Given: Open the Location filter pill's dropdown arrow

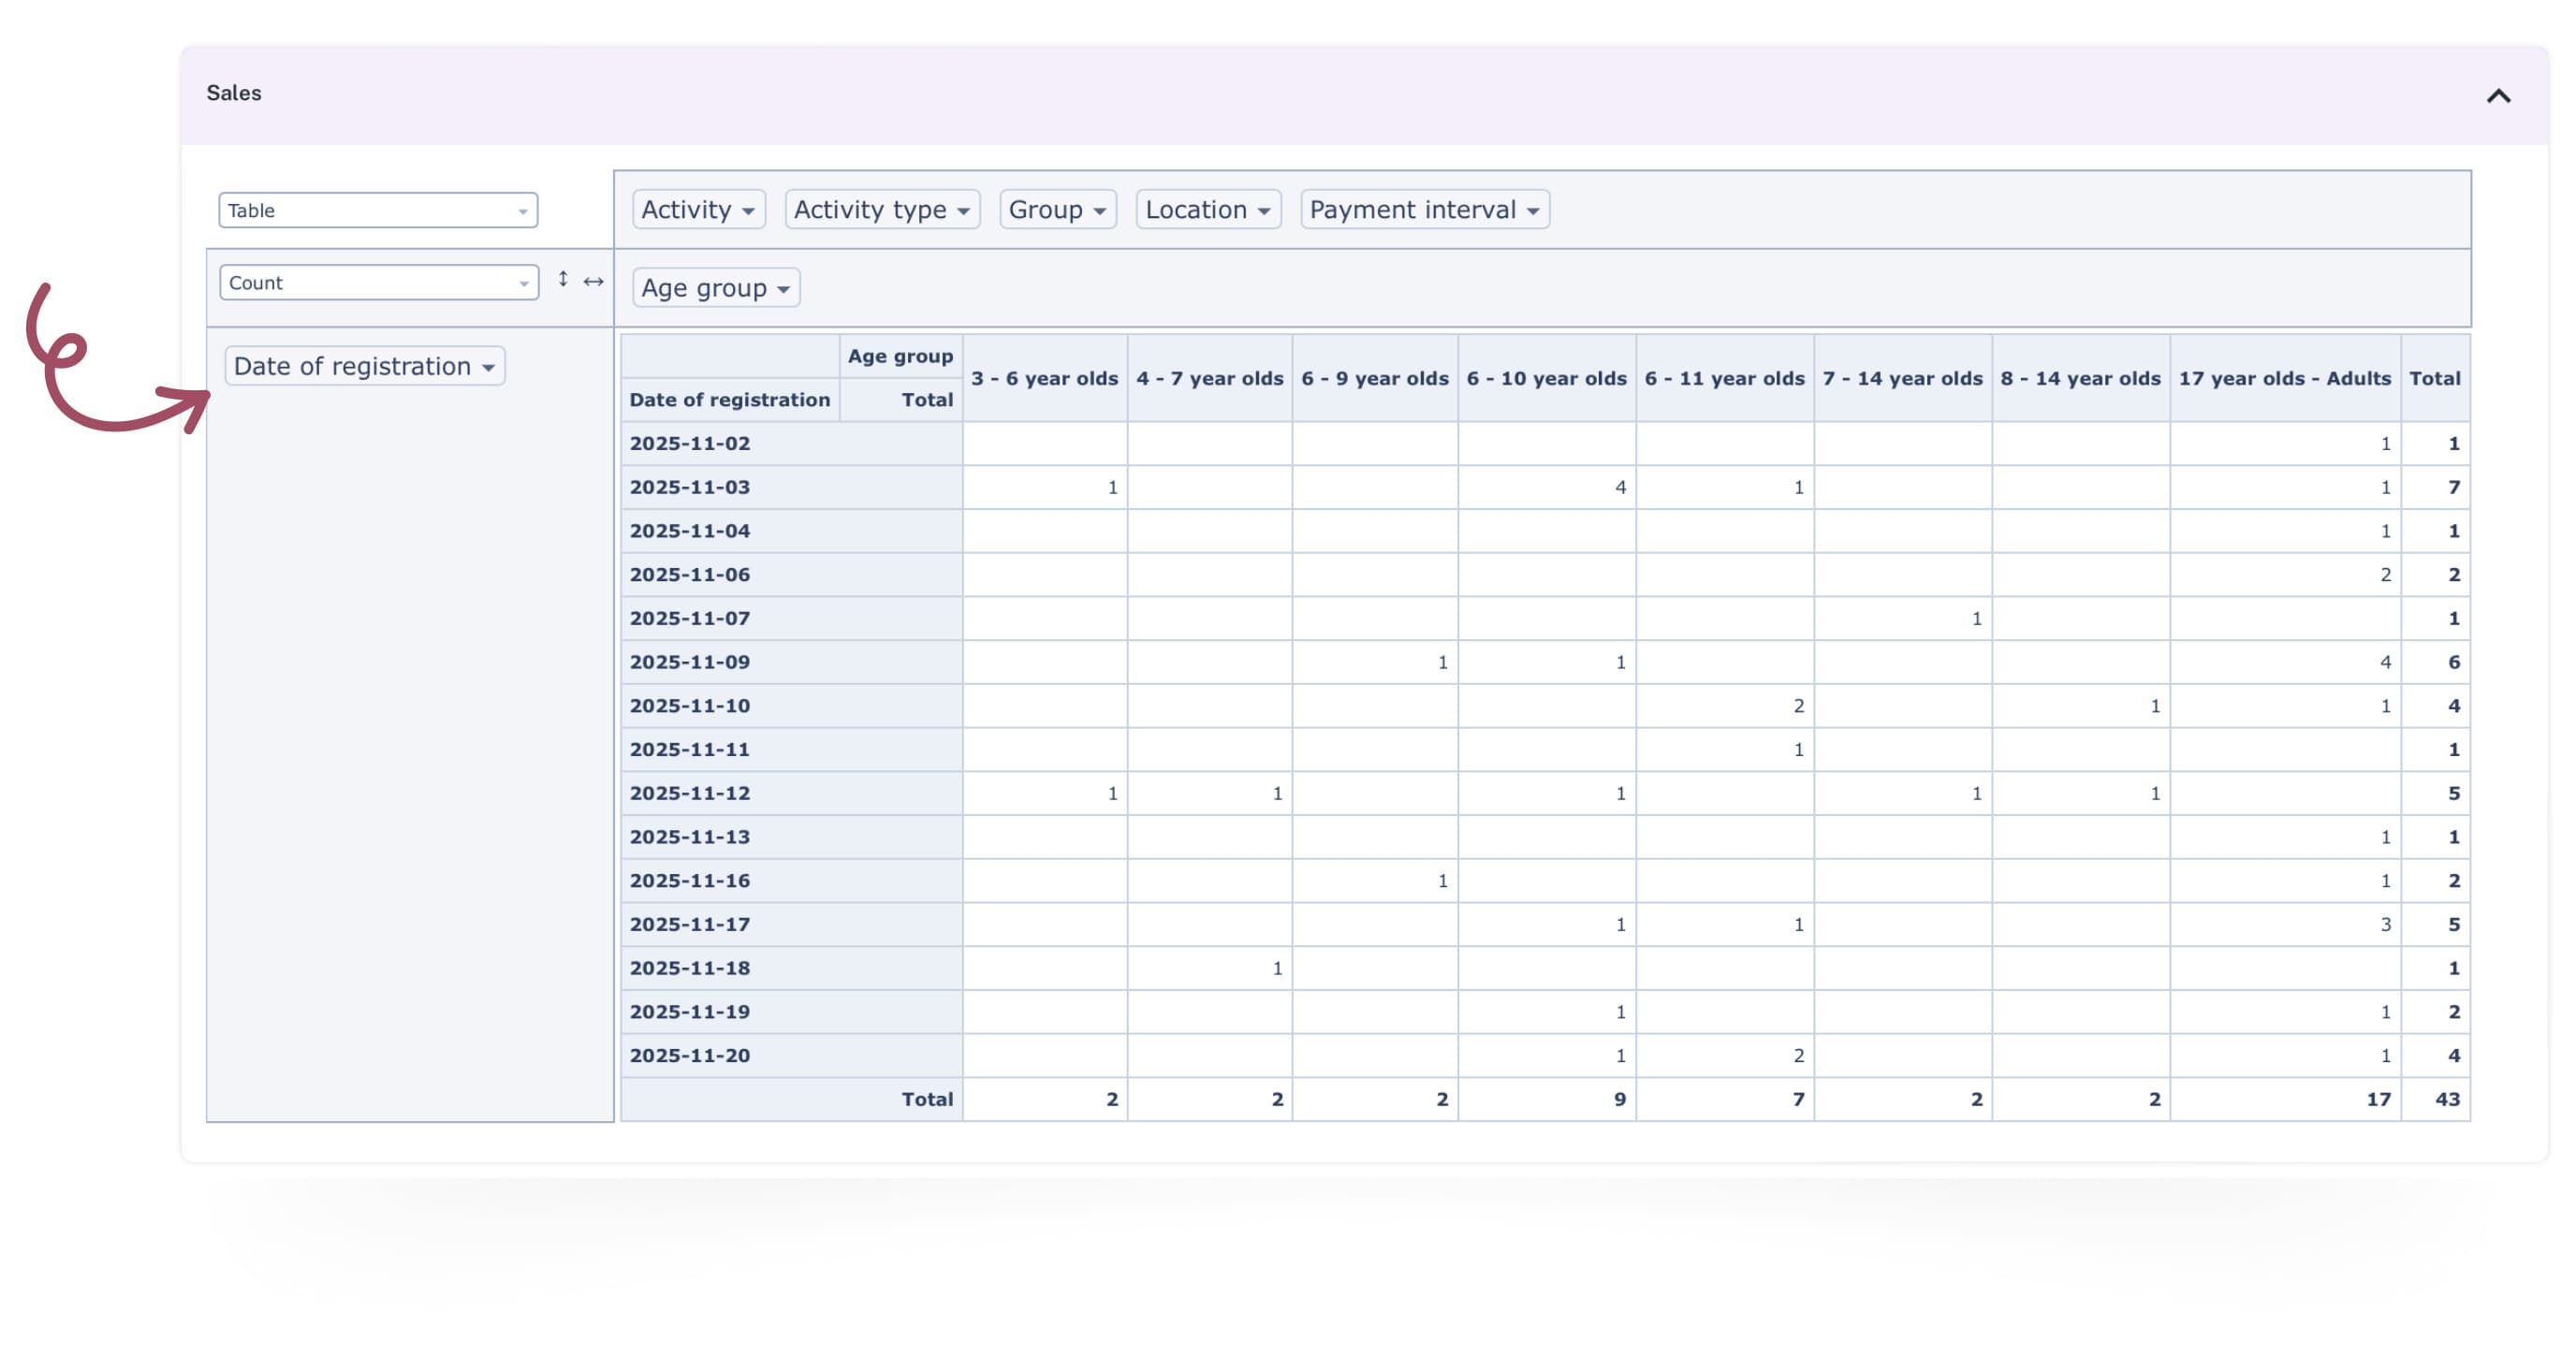Looking at the screenshot, I should pos(1265,209).
